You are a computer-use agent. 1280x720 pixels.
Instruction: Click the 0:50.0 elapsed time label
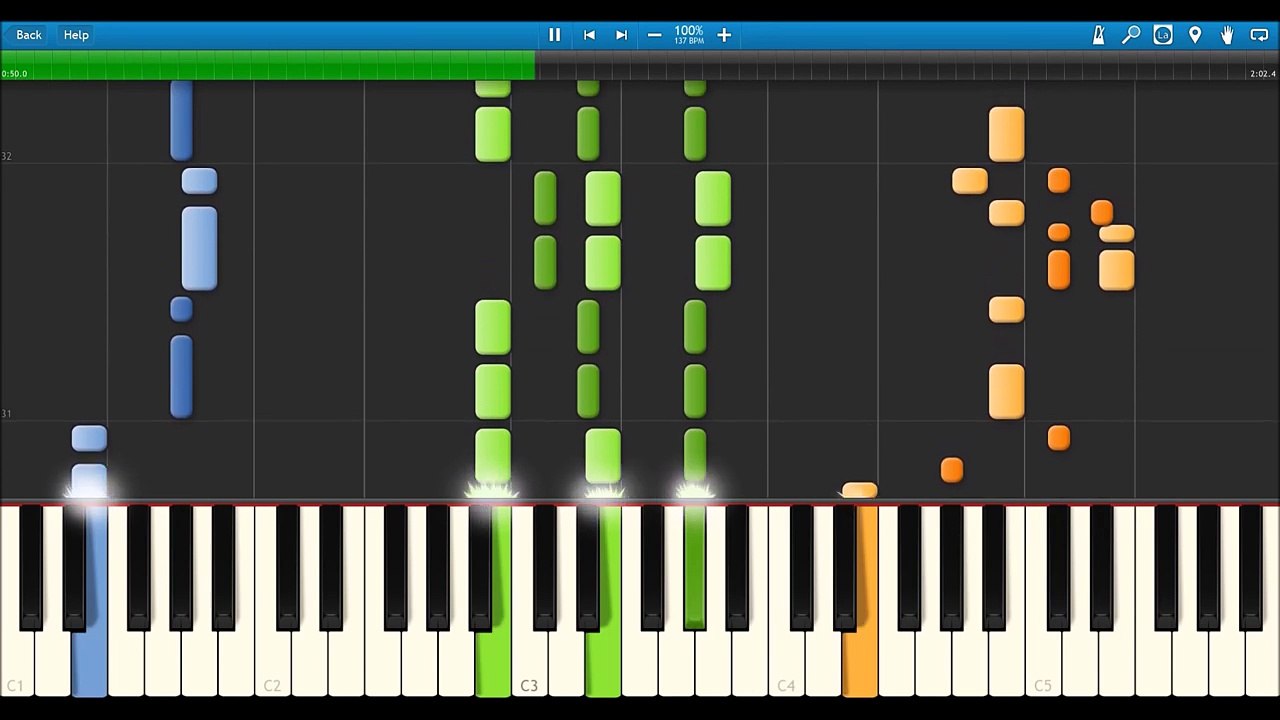tap(15, 74)
